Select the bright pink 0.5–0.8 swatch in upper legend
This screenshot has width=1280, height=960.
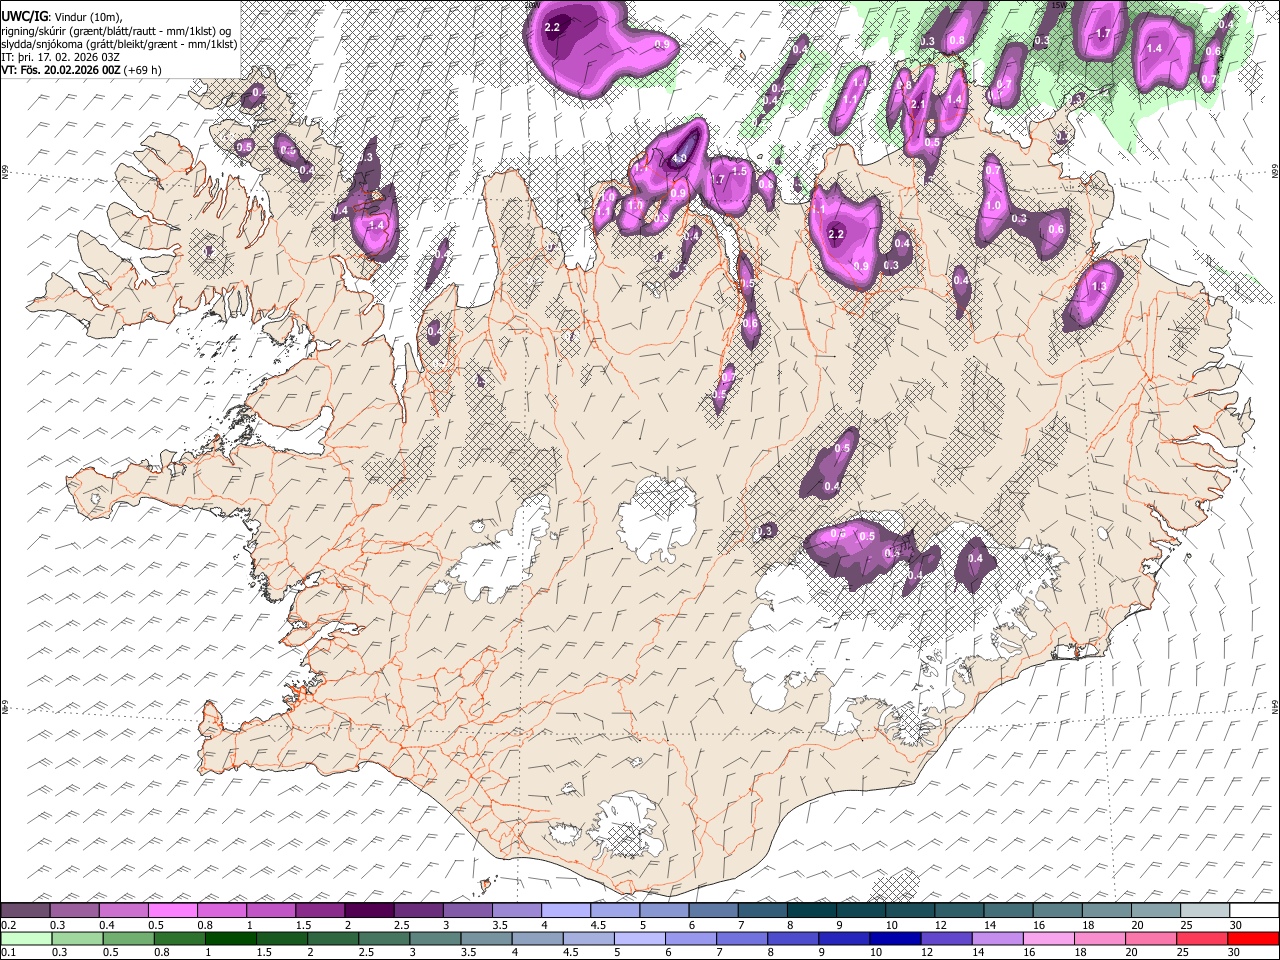173,911
